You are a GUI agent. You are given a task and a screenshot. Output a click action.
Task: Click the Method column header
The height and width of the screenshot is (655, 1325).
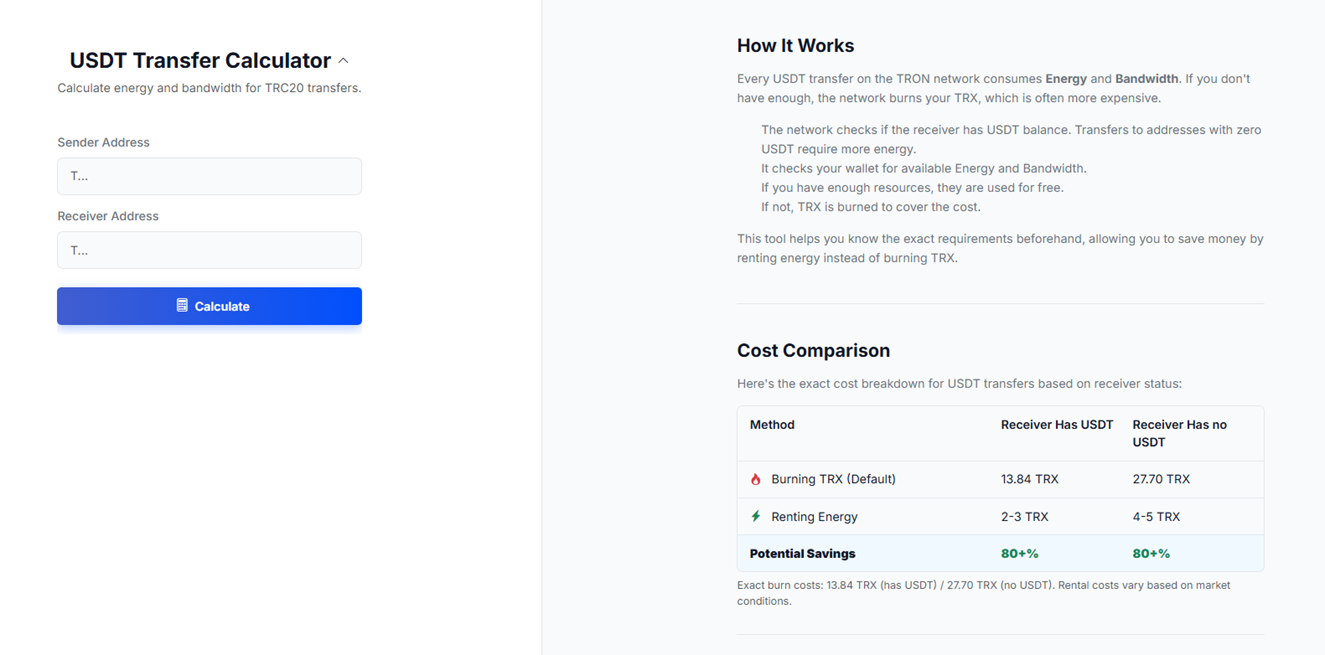point(772,425)
